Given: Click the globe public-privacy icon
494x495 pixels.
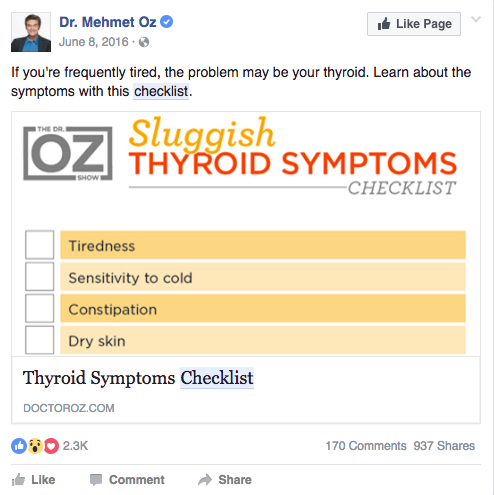Looking at the screenshot, I should click(x=144, y=42).
